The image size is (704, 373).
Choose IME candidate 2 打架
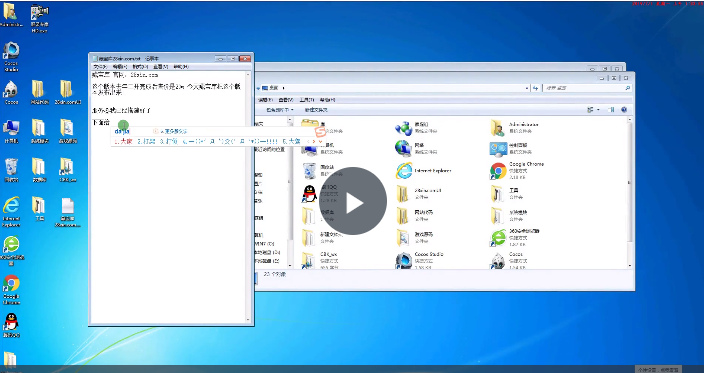click(146, 141)
